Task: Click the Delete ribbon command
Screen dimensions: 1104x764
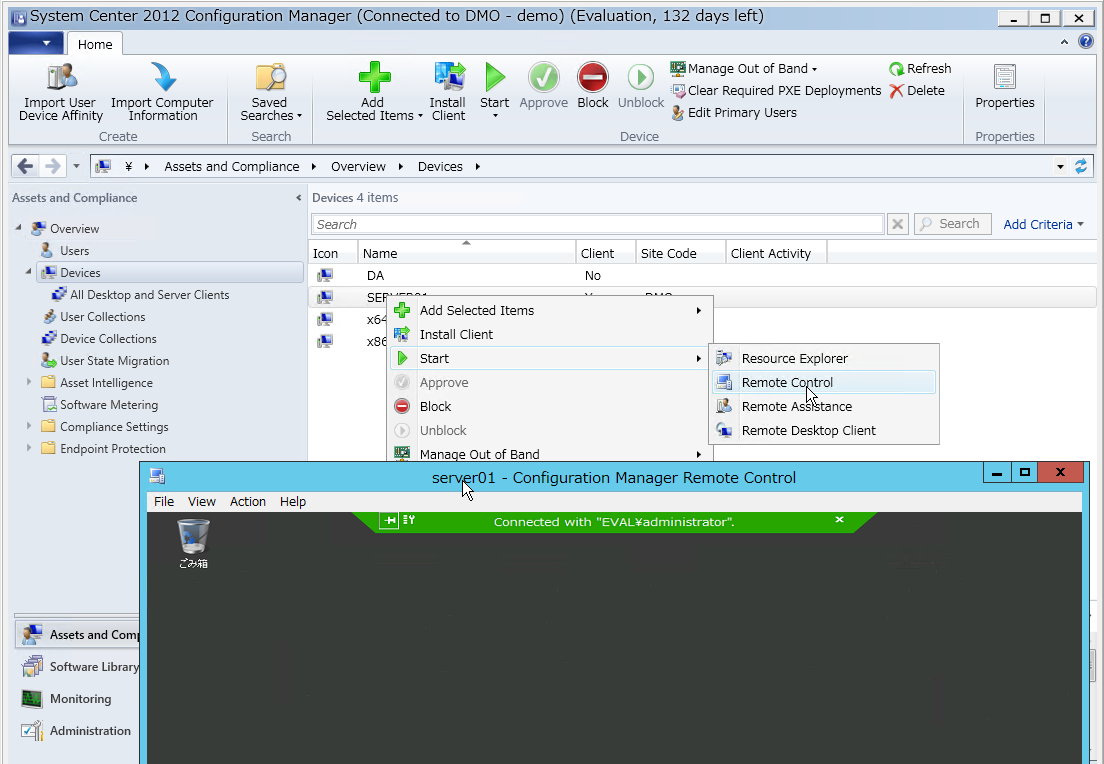Action: [x=917, y=90]
